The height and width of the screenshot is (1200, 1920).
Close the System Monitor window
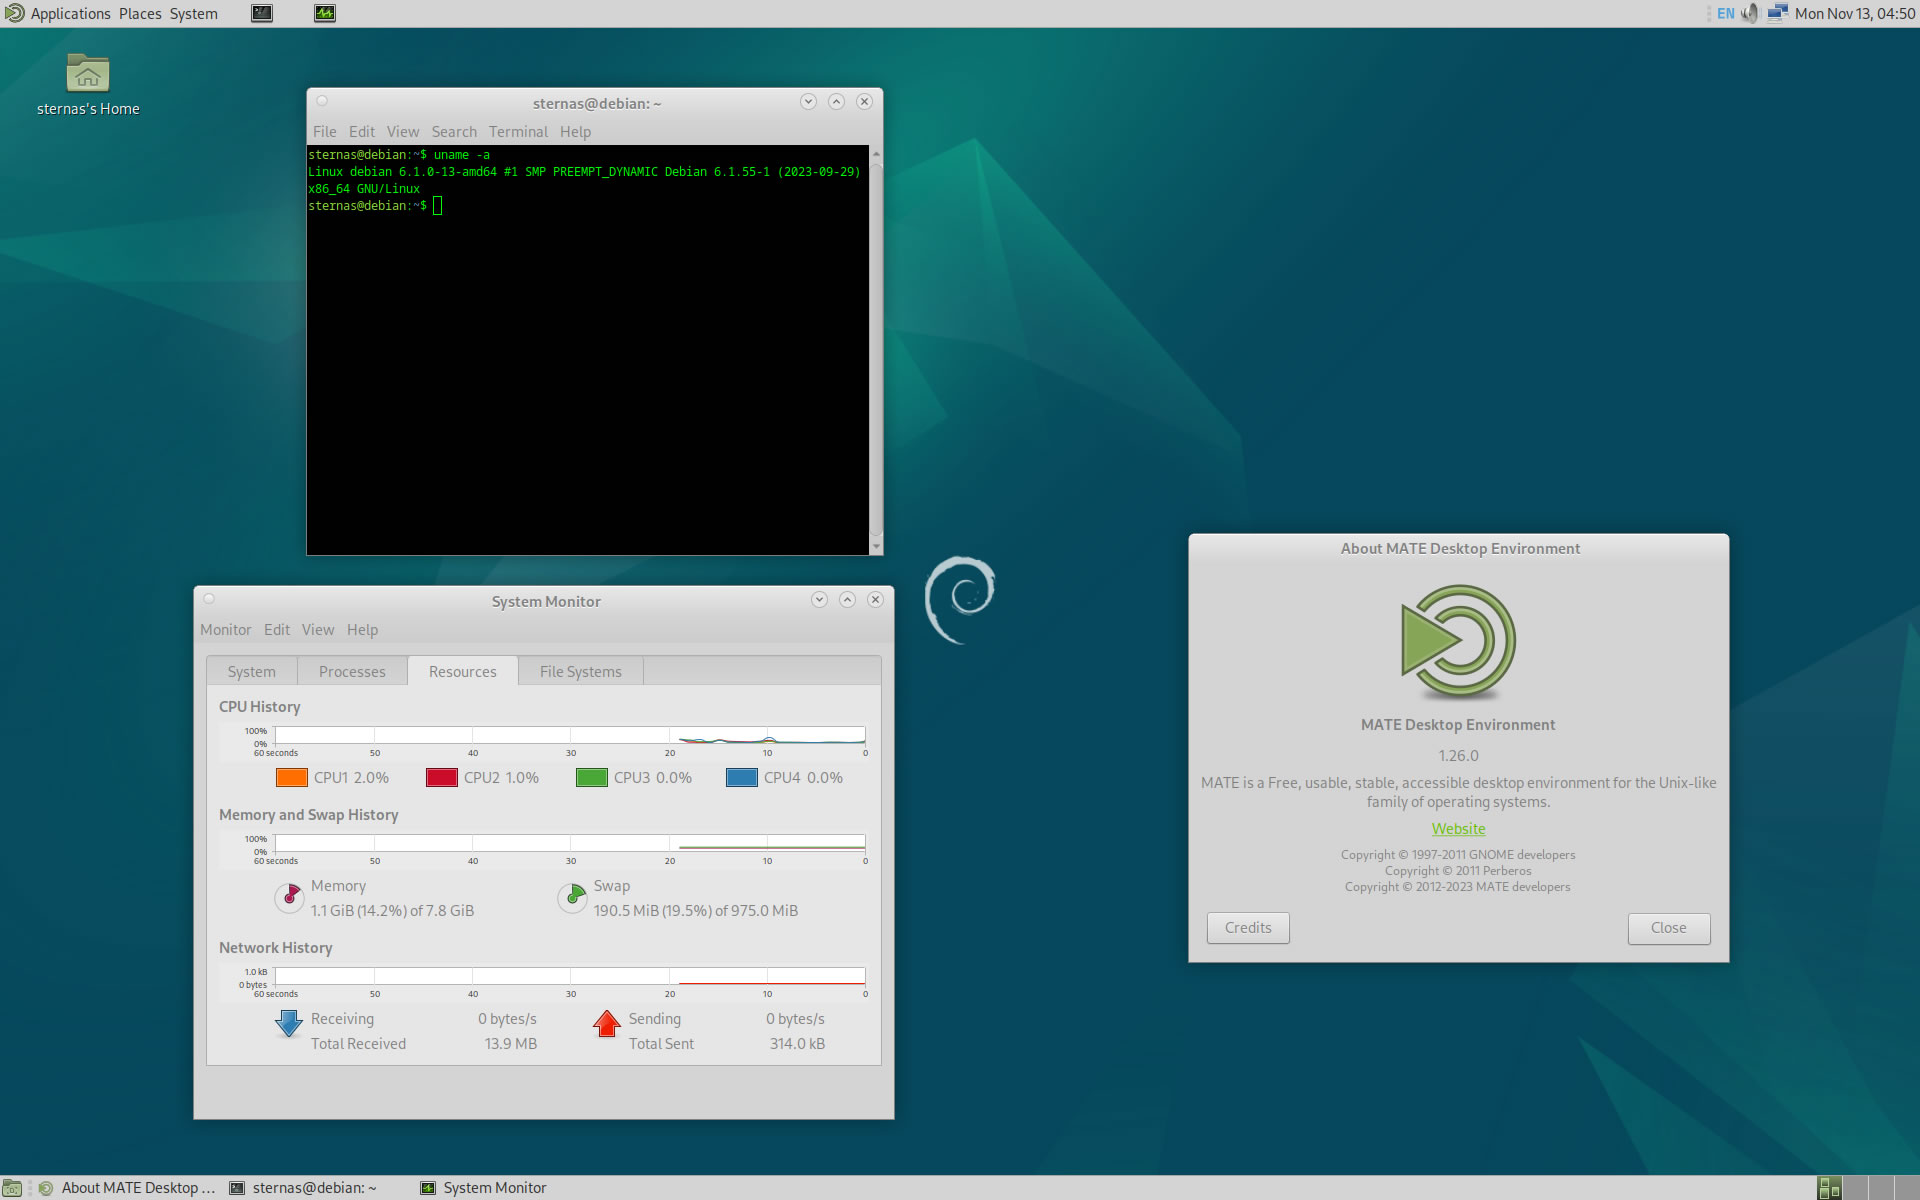(x=875, y=600)
